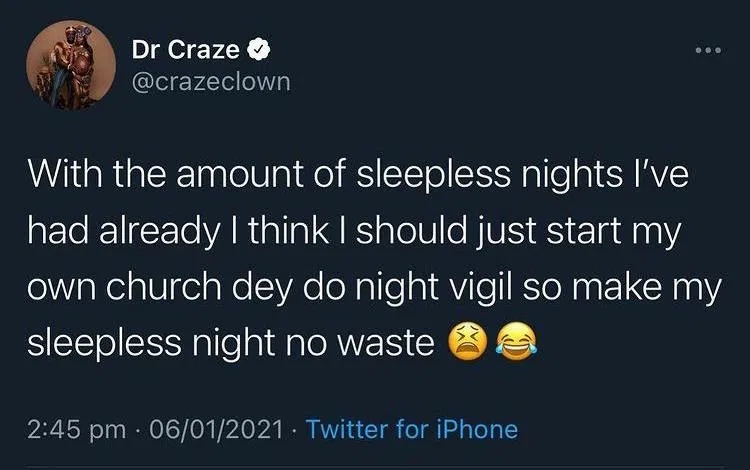Viewport: 750px width, 470px height.
Task: Open the @crazeclown handle
Action: pos(210,80)
